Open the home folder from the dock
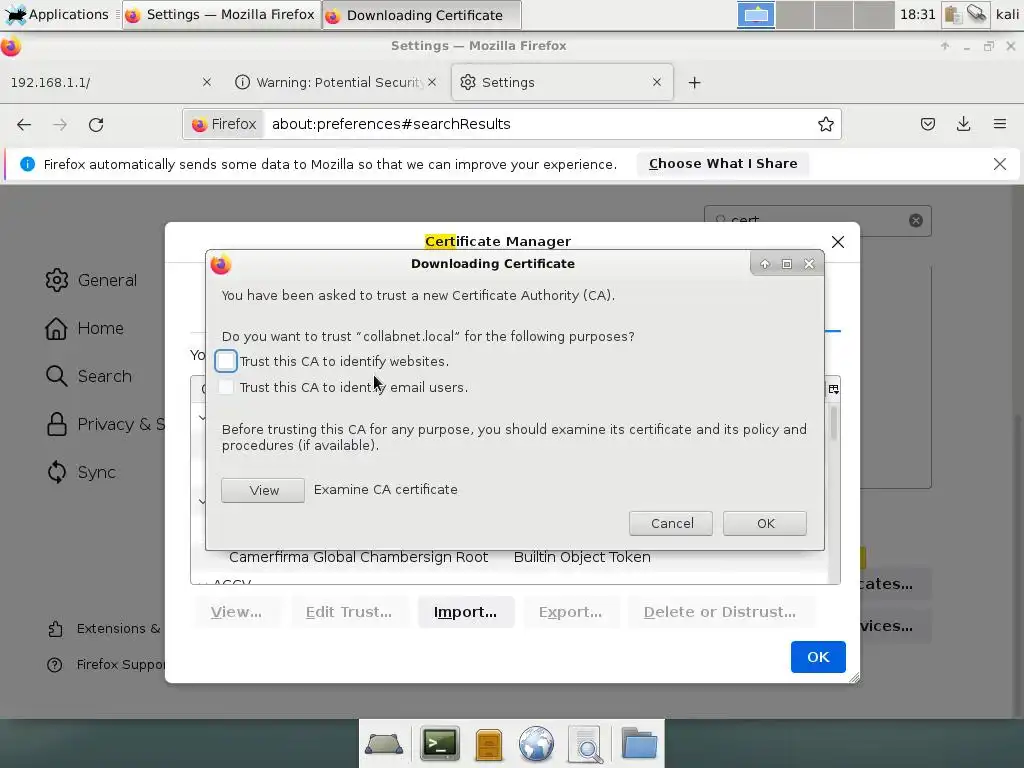The width and height of the screenshot is (1024, 768). (x=639, y=743)
